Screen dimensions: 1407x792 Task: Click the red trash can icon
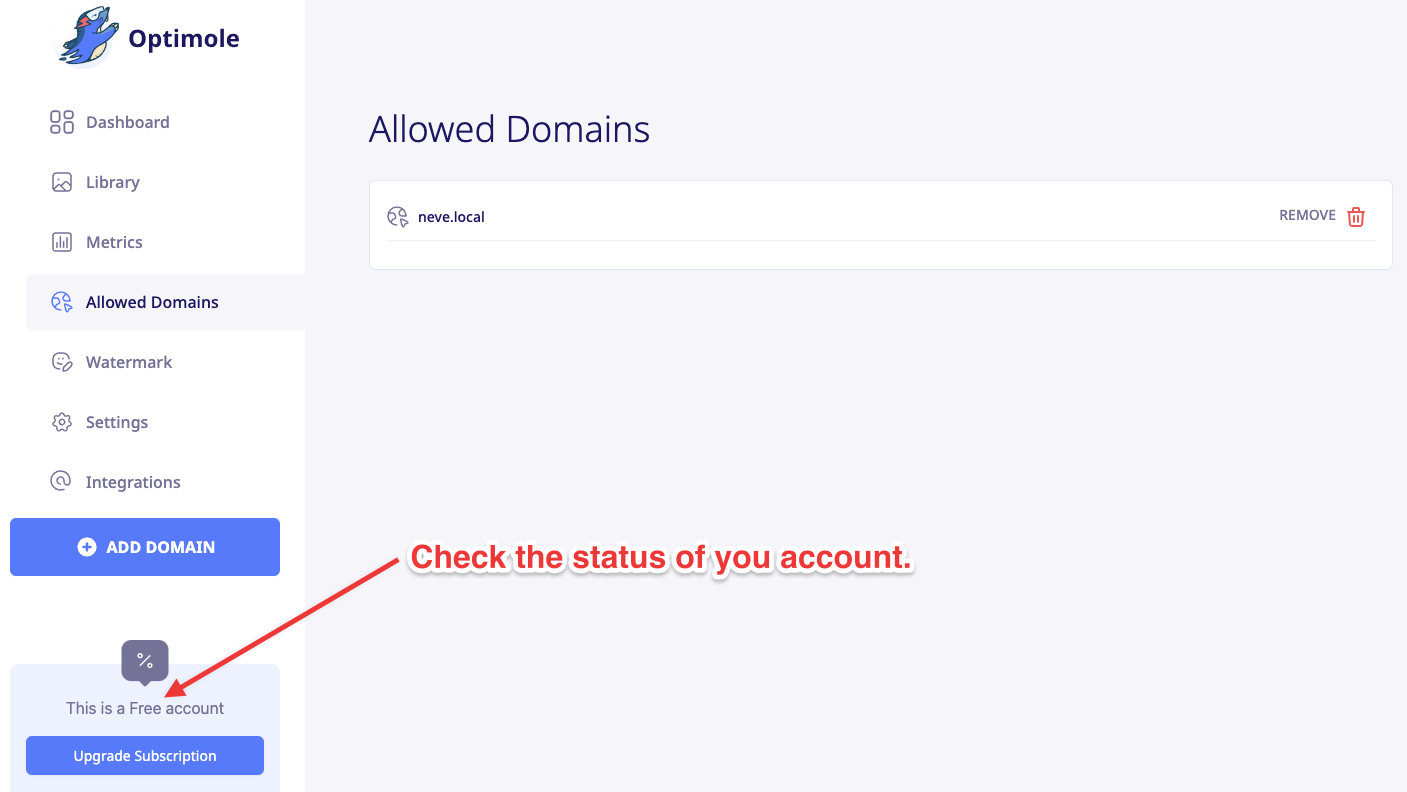coord(1356,217)
